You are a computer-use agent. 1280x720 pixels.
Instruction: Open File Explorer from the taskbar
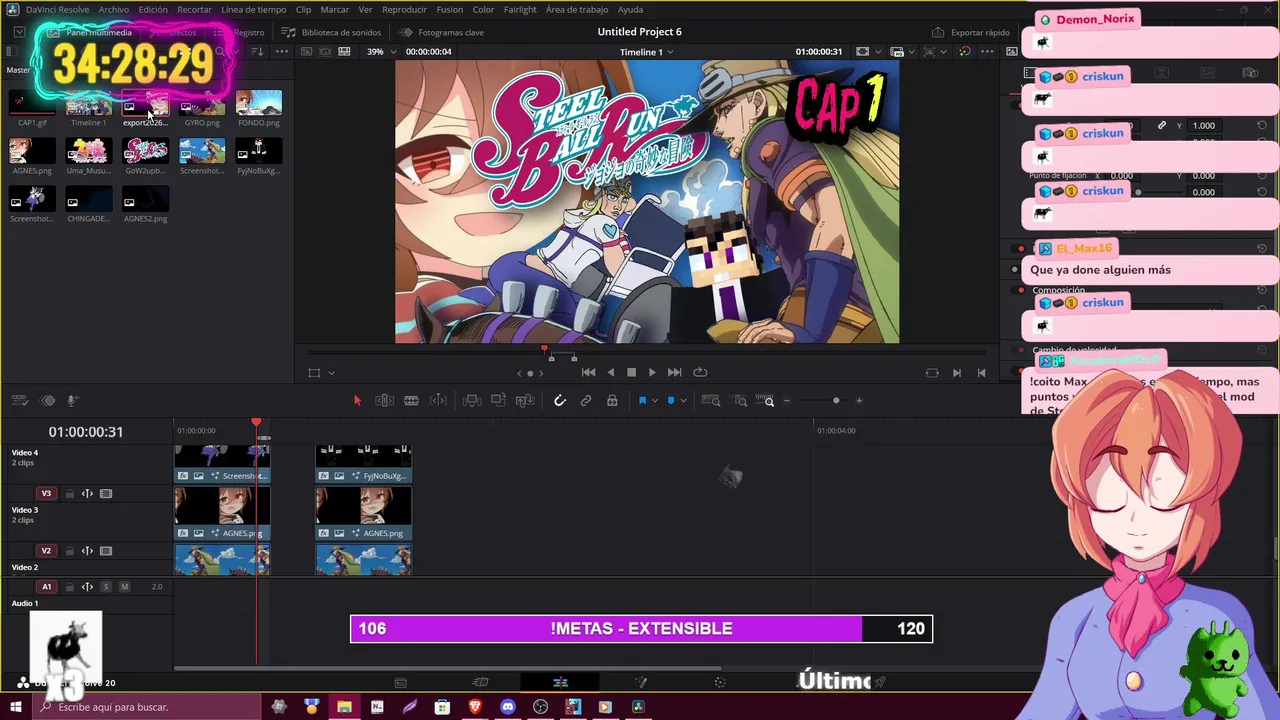point(344,707)
